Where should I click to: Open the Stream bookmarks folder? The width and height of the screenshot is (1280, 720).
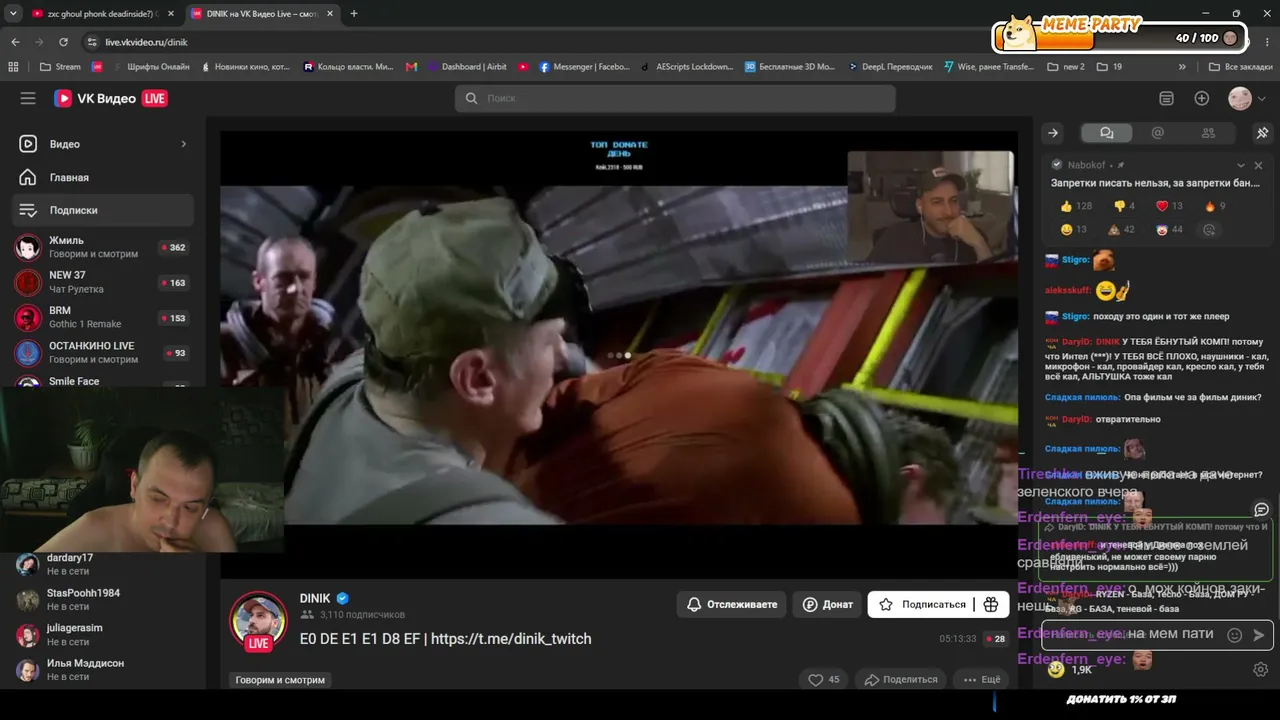point(60,67)
